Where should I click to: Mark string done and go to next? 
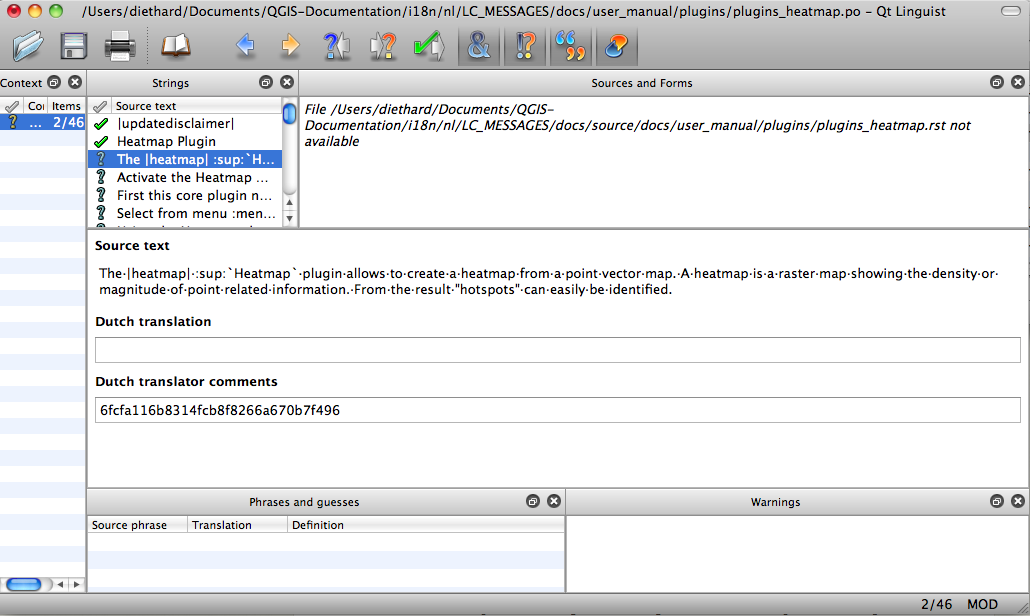pos(430,45)
